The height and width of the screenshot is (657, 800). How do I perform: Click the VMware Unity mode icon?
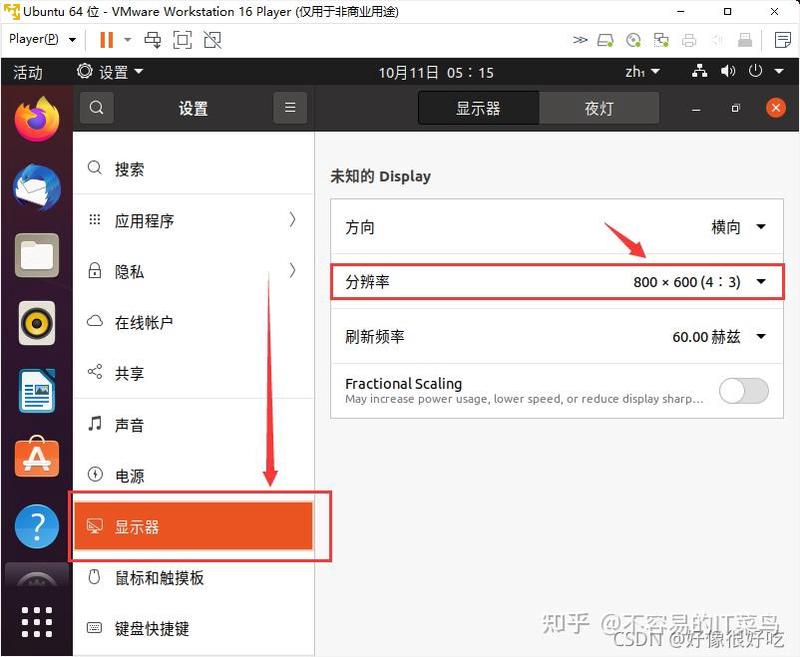pos(212,40)
